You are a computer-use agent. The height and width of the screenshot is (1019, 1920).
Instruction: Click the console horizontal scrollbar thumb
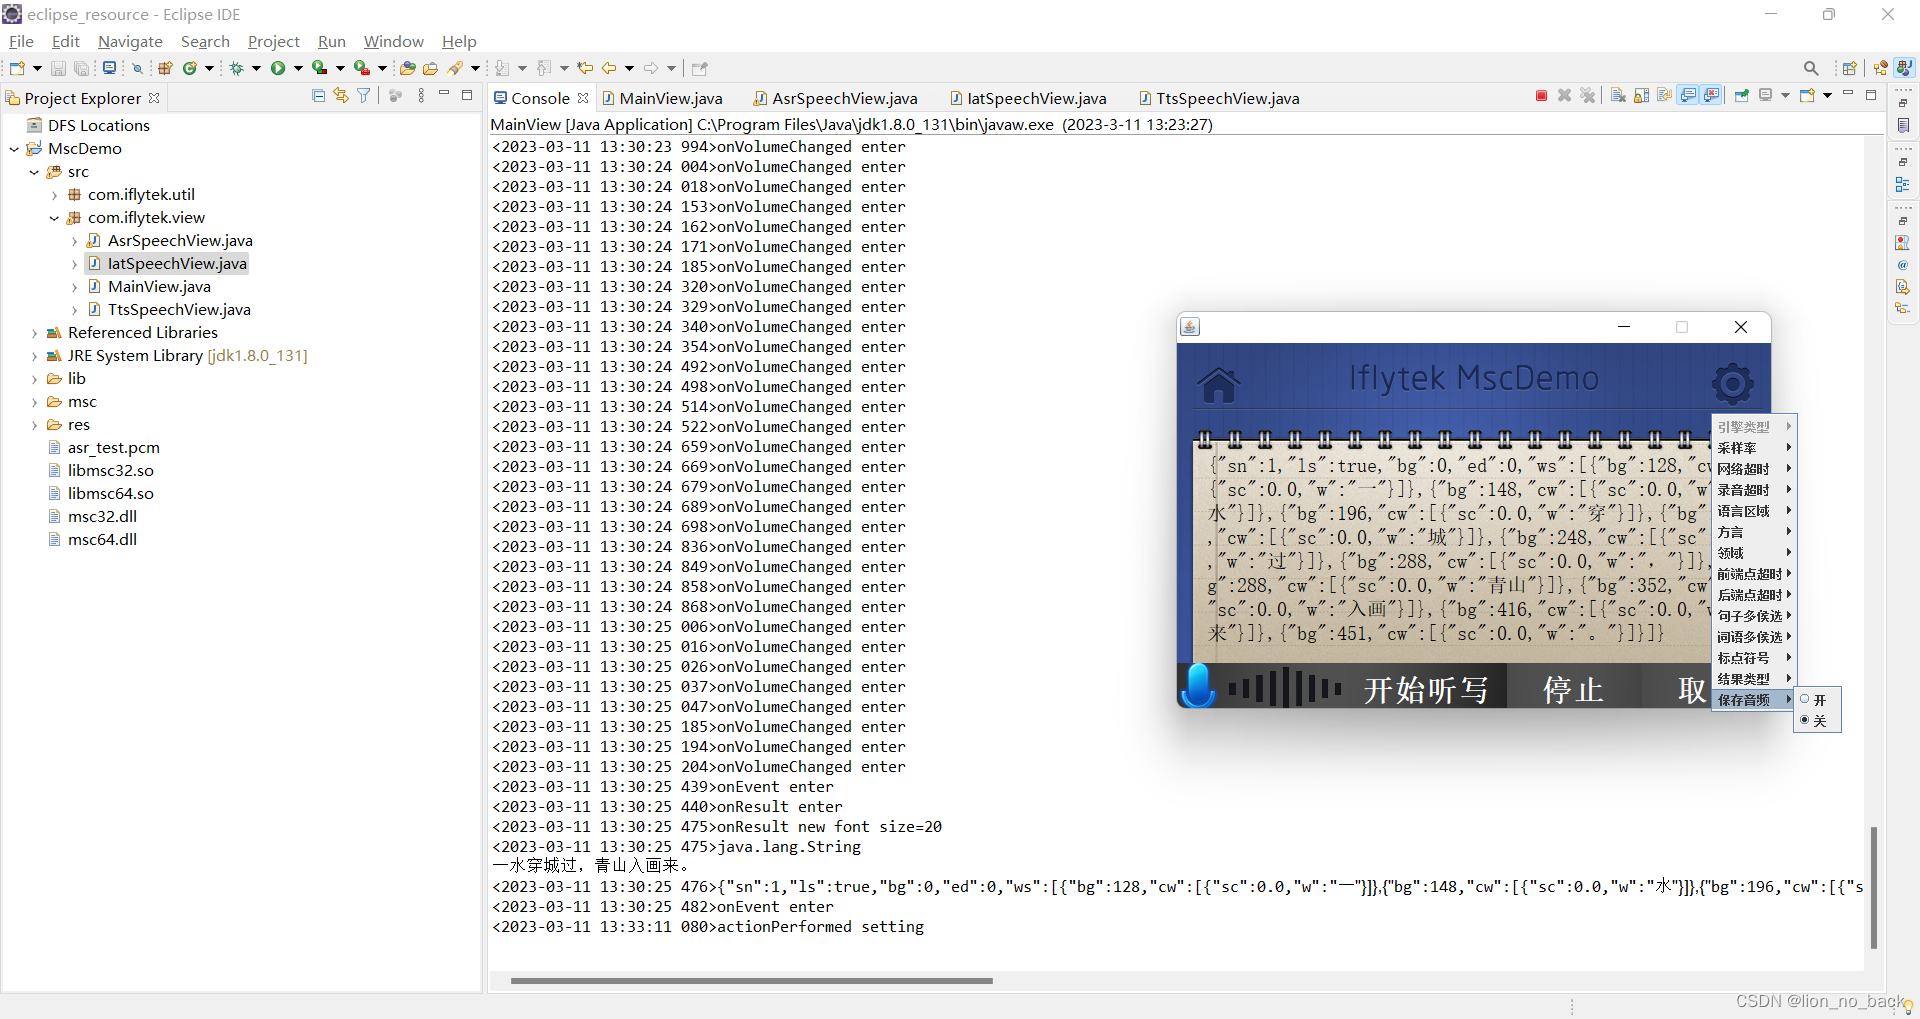(752, 981)
